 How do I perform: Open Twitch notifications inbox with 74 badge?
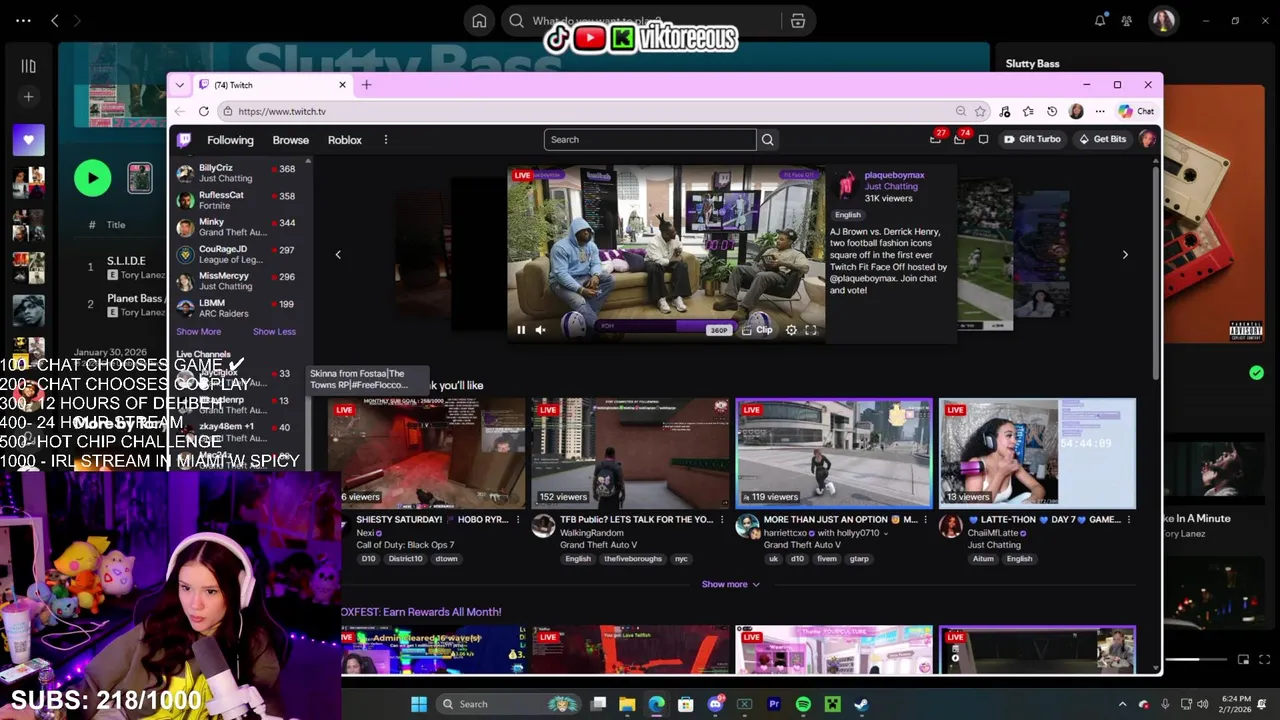coord(960,139)
